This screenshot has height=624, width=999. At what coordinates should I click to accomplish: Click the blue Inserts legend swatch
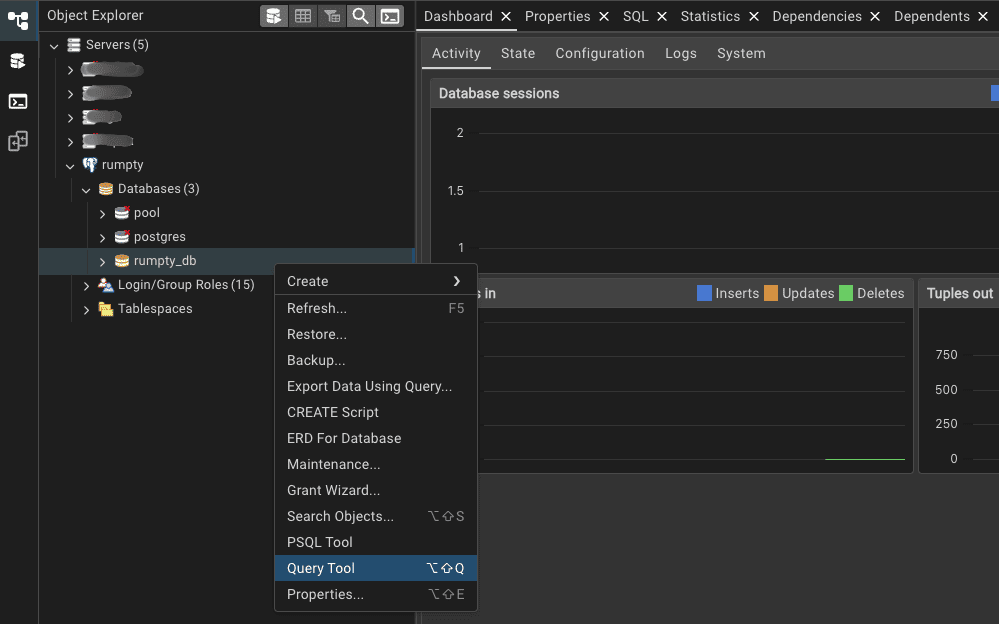(704, 293)
